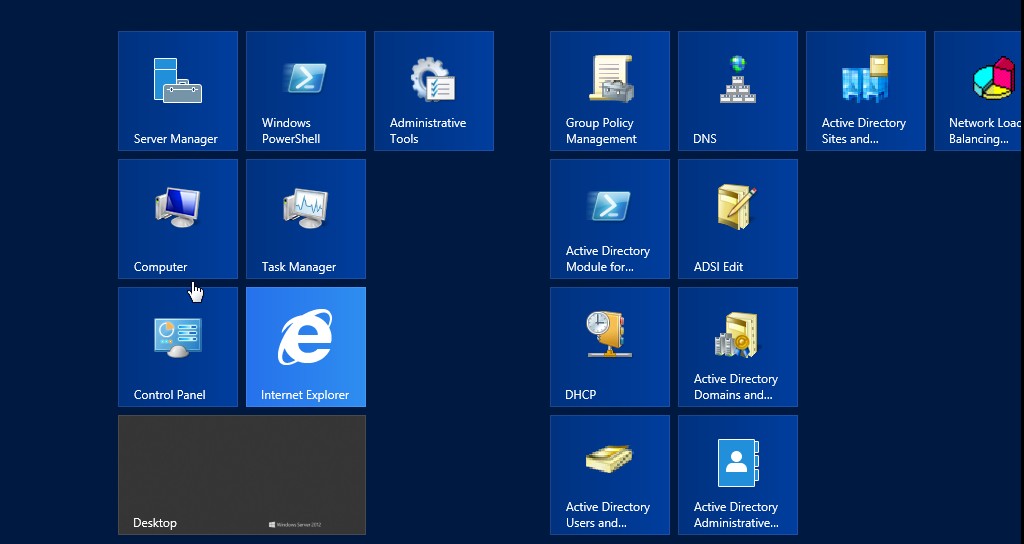The image size is (1024, 544).
Task: Open the Computer tile
Action: tap(178, 219)
